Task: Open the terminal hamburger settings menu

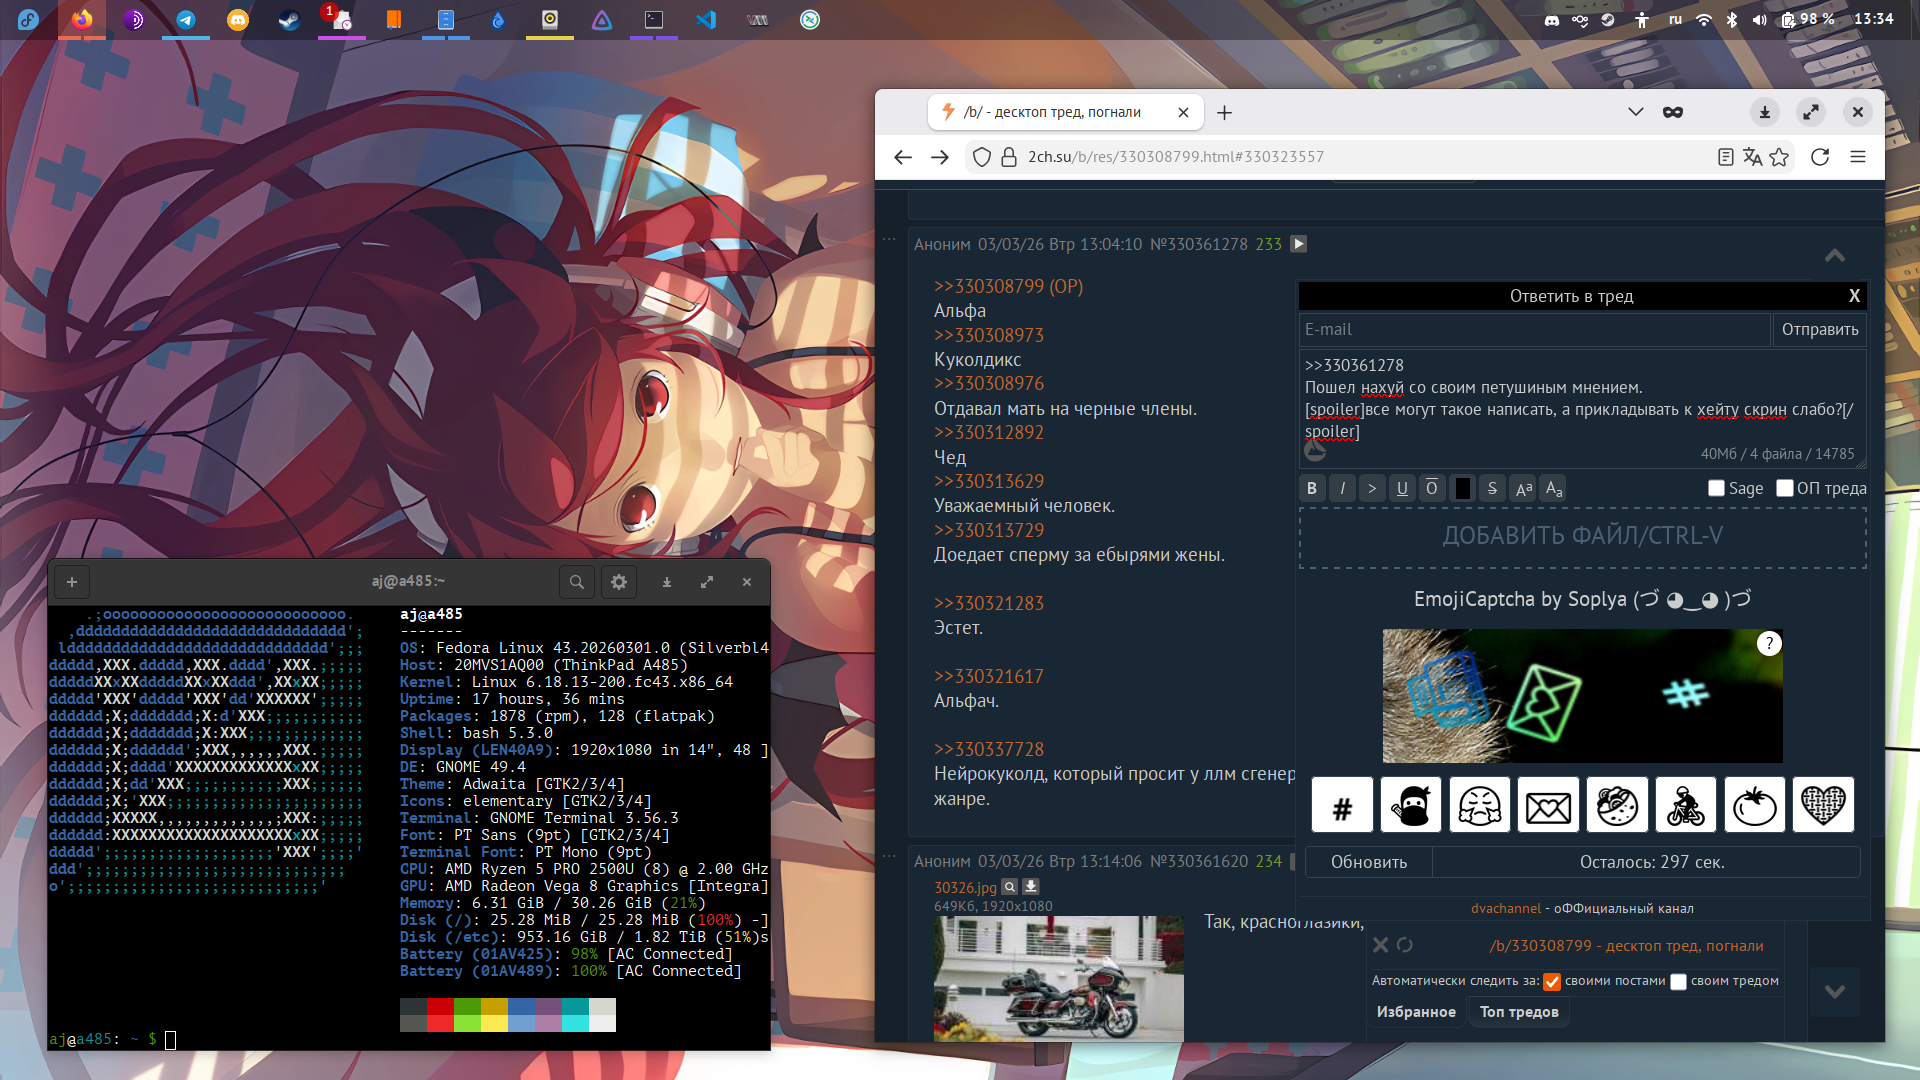Action: pyautogui.click(x=619, y=582)
